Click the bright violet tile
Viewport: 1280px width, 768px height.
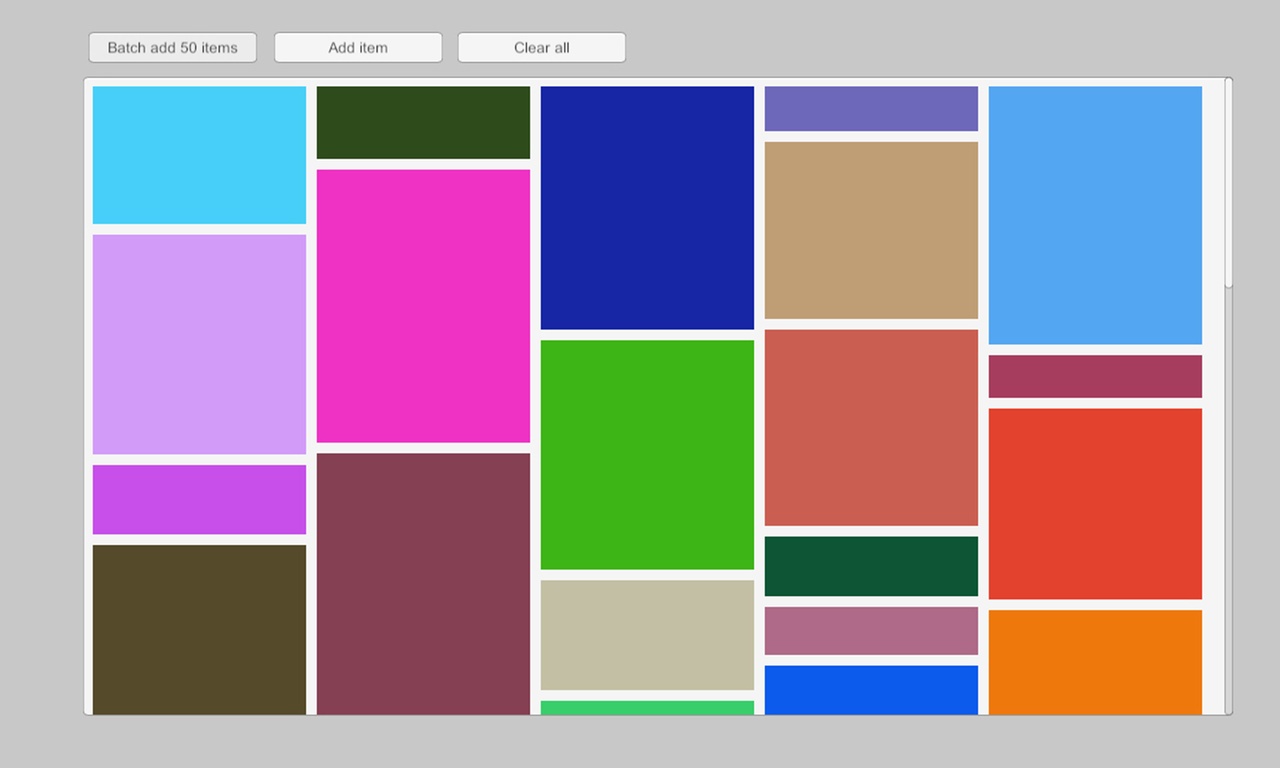[x=199, y=499]
